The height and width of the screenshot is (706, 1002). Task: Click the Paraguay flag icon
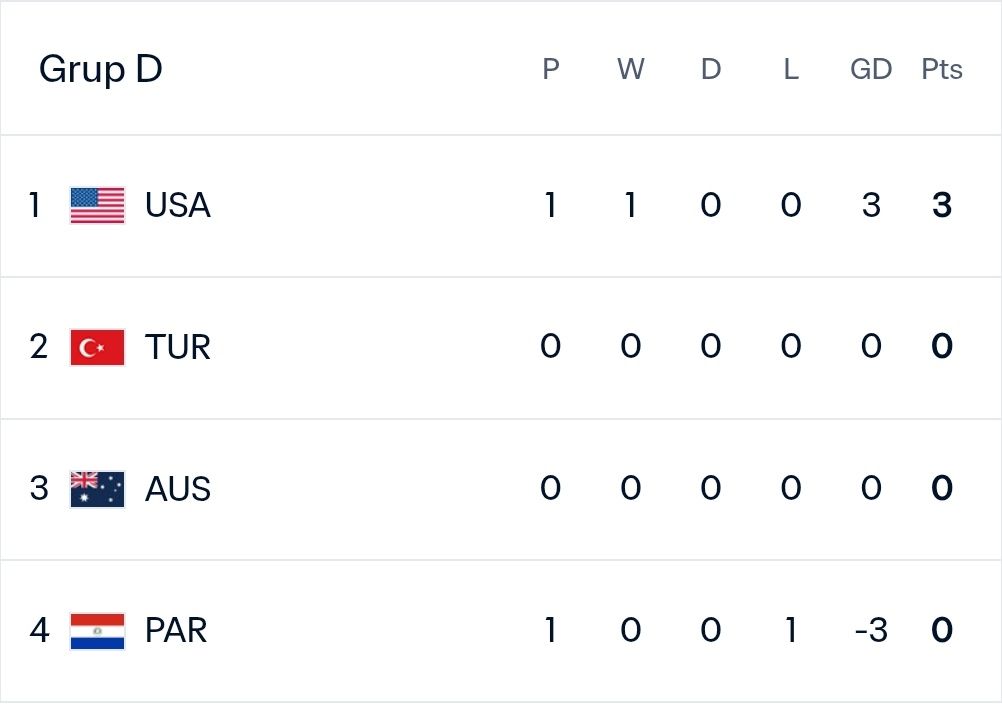click(97, 631)
